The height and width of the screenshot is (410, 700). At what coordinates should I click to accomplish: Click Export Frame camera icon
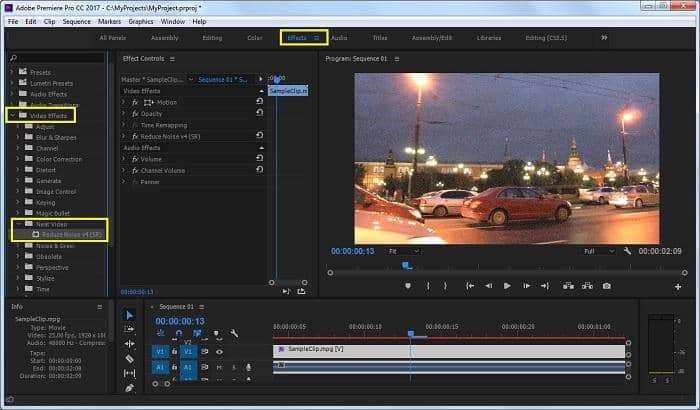coord(606,286)
